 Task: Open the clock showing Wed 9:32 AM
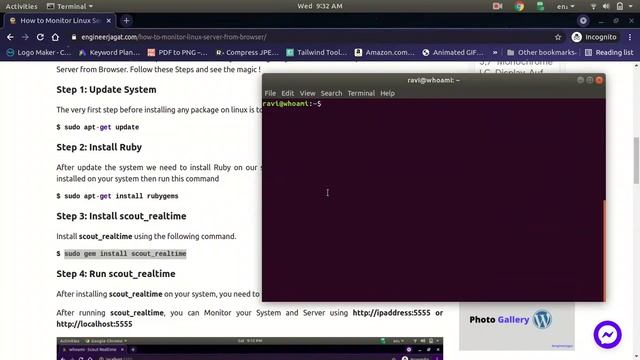pyautogui.click(x=320, y=6)
